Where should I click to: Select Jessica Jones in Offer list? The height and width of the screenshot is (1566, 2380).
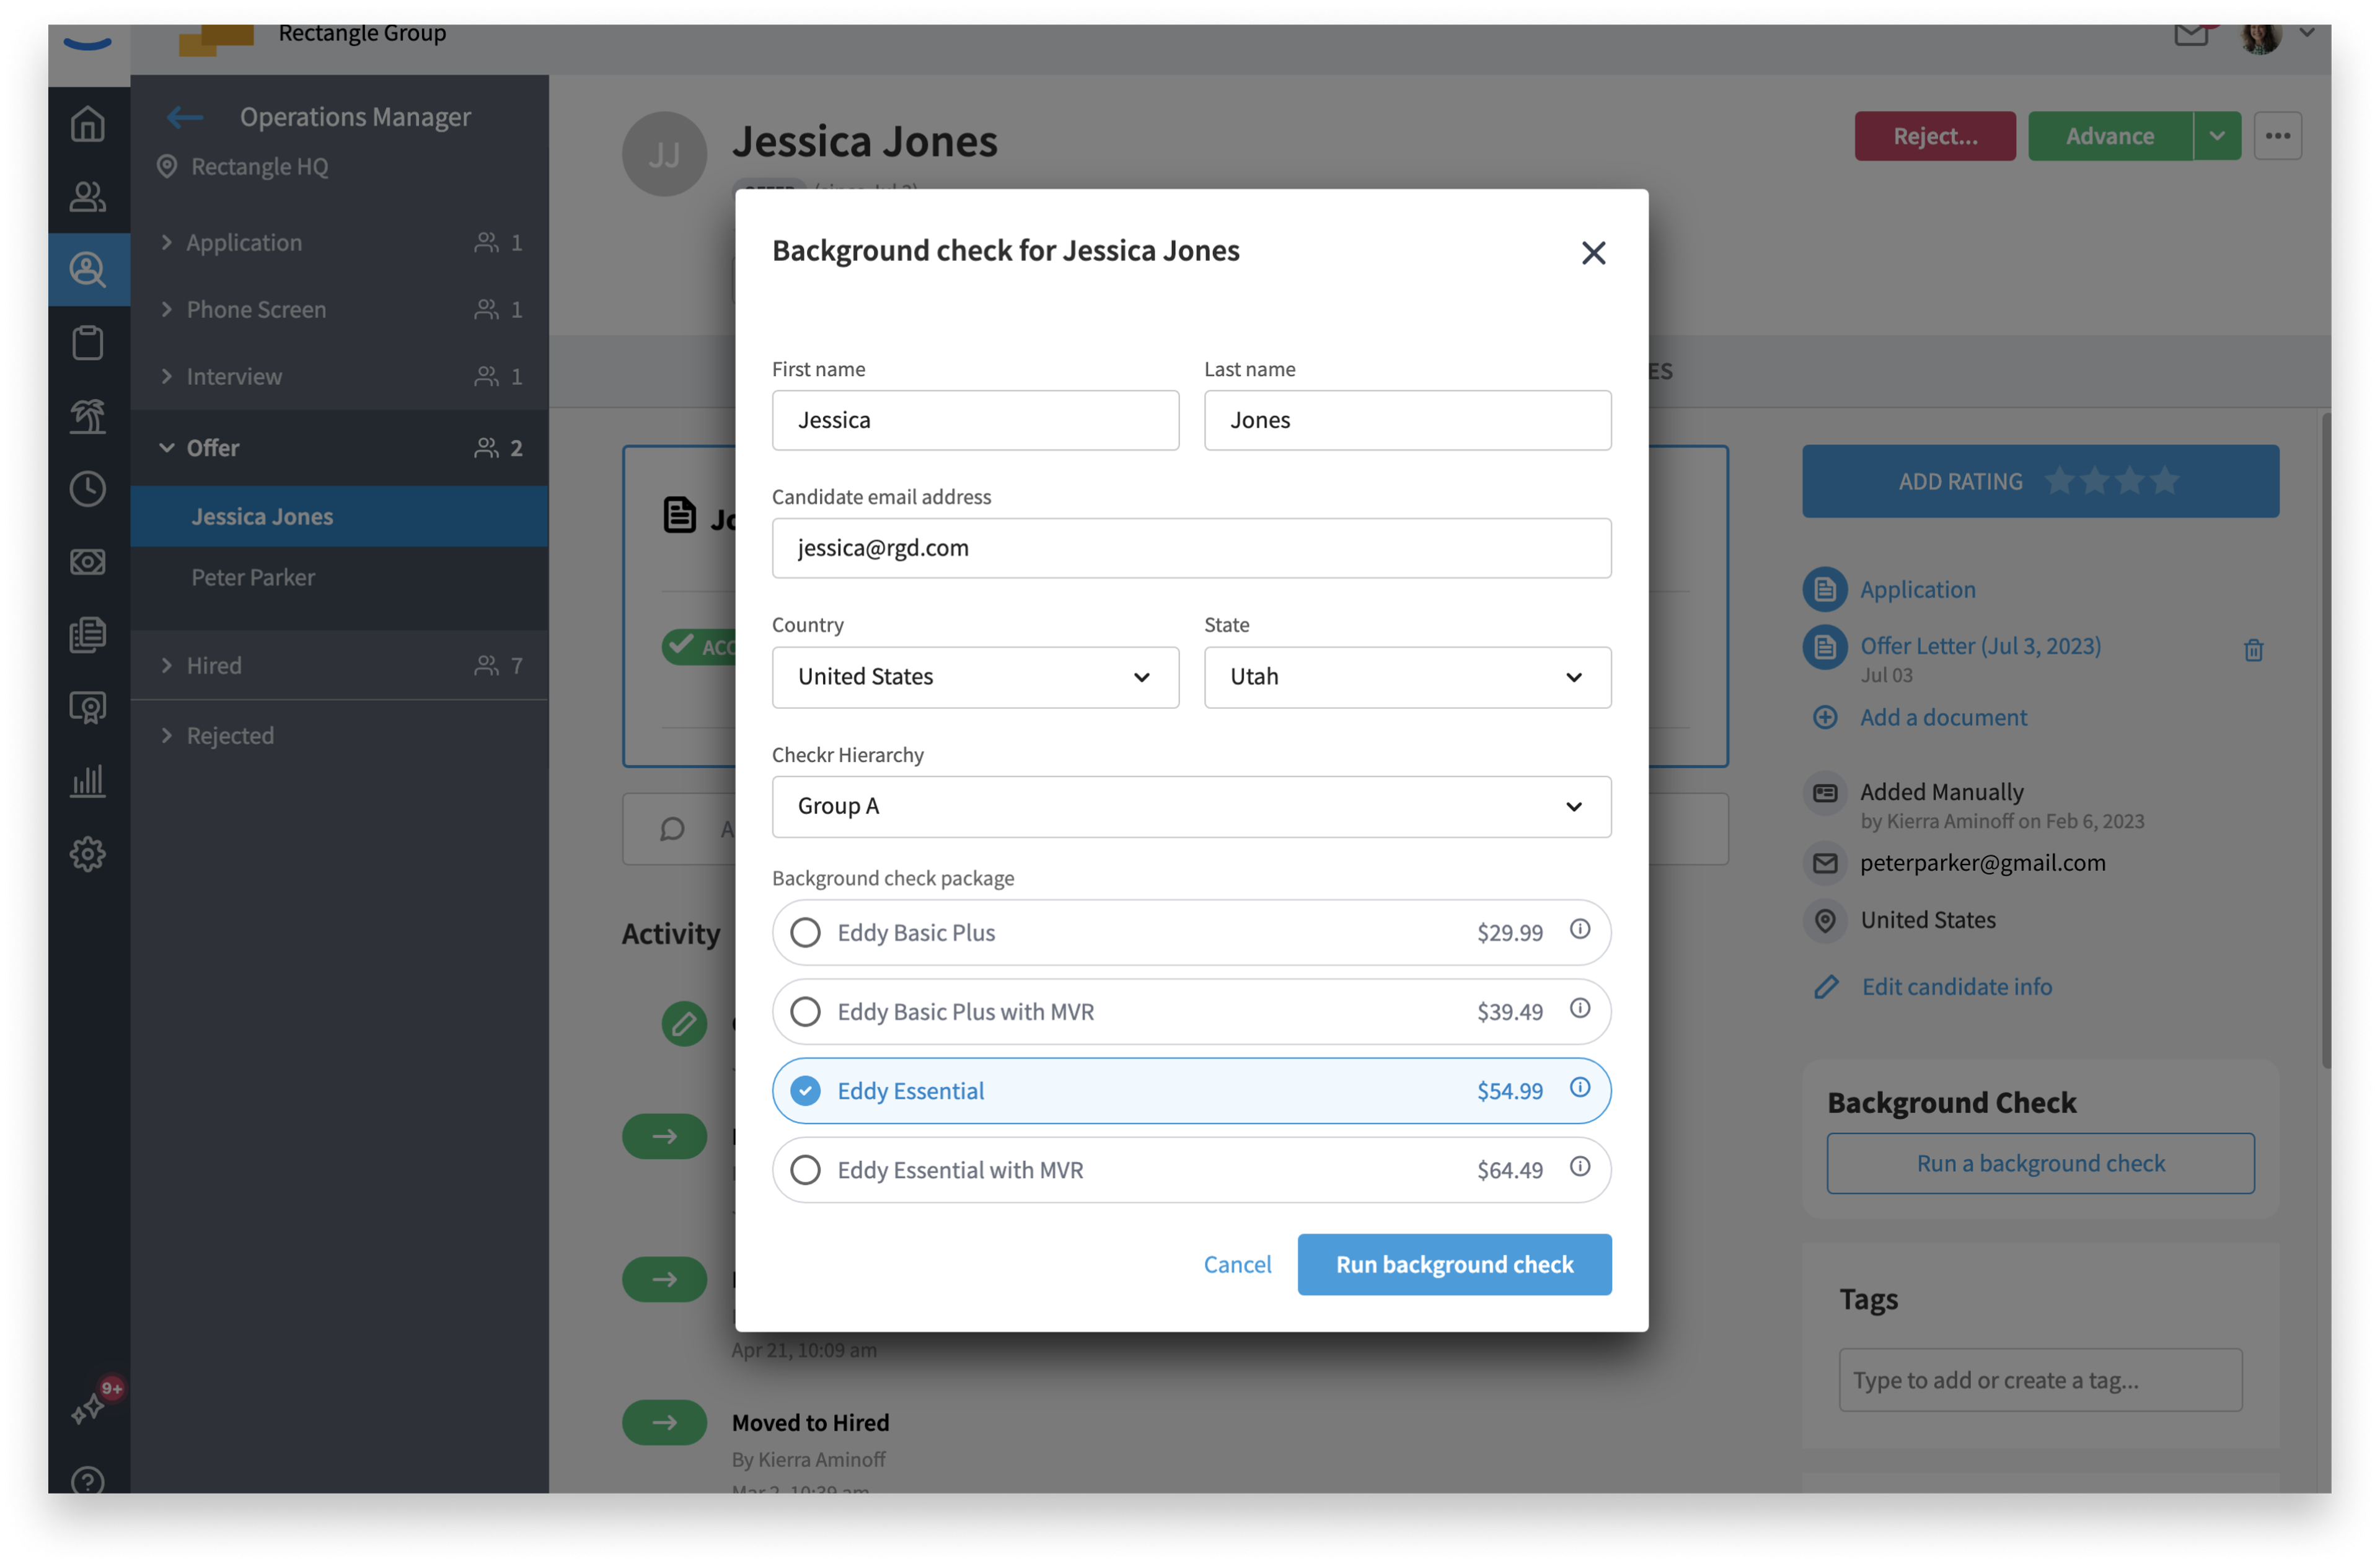(339, 516)
